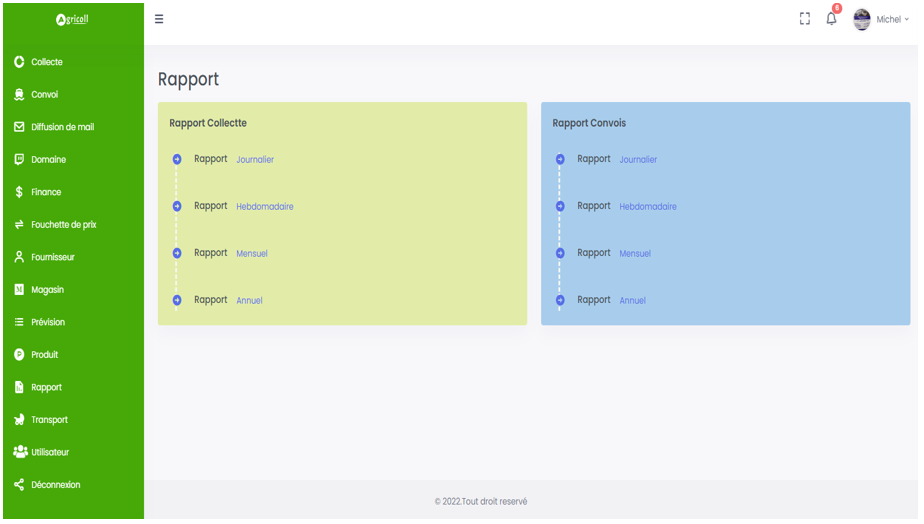Viewport: 924px width, 524px height.
Task: Click the Convoi sidebar icon
Action: pos(19,95)
